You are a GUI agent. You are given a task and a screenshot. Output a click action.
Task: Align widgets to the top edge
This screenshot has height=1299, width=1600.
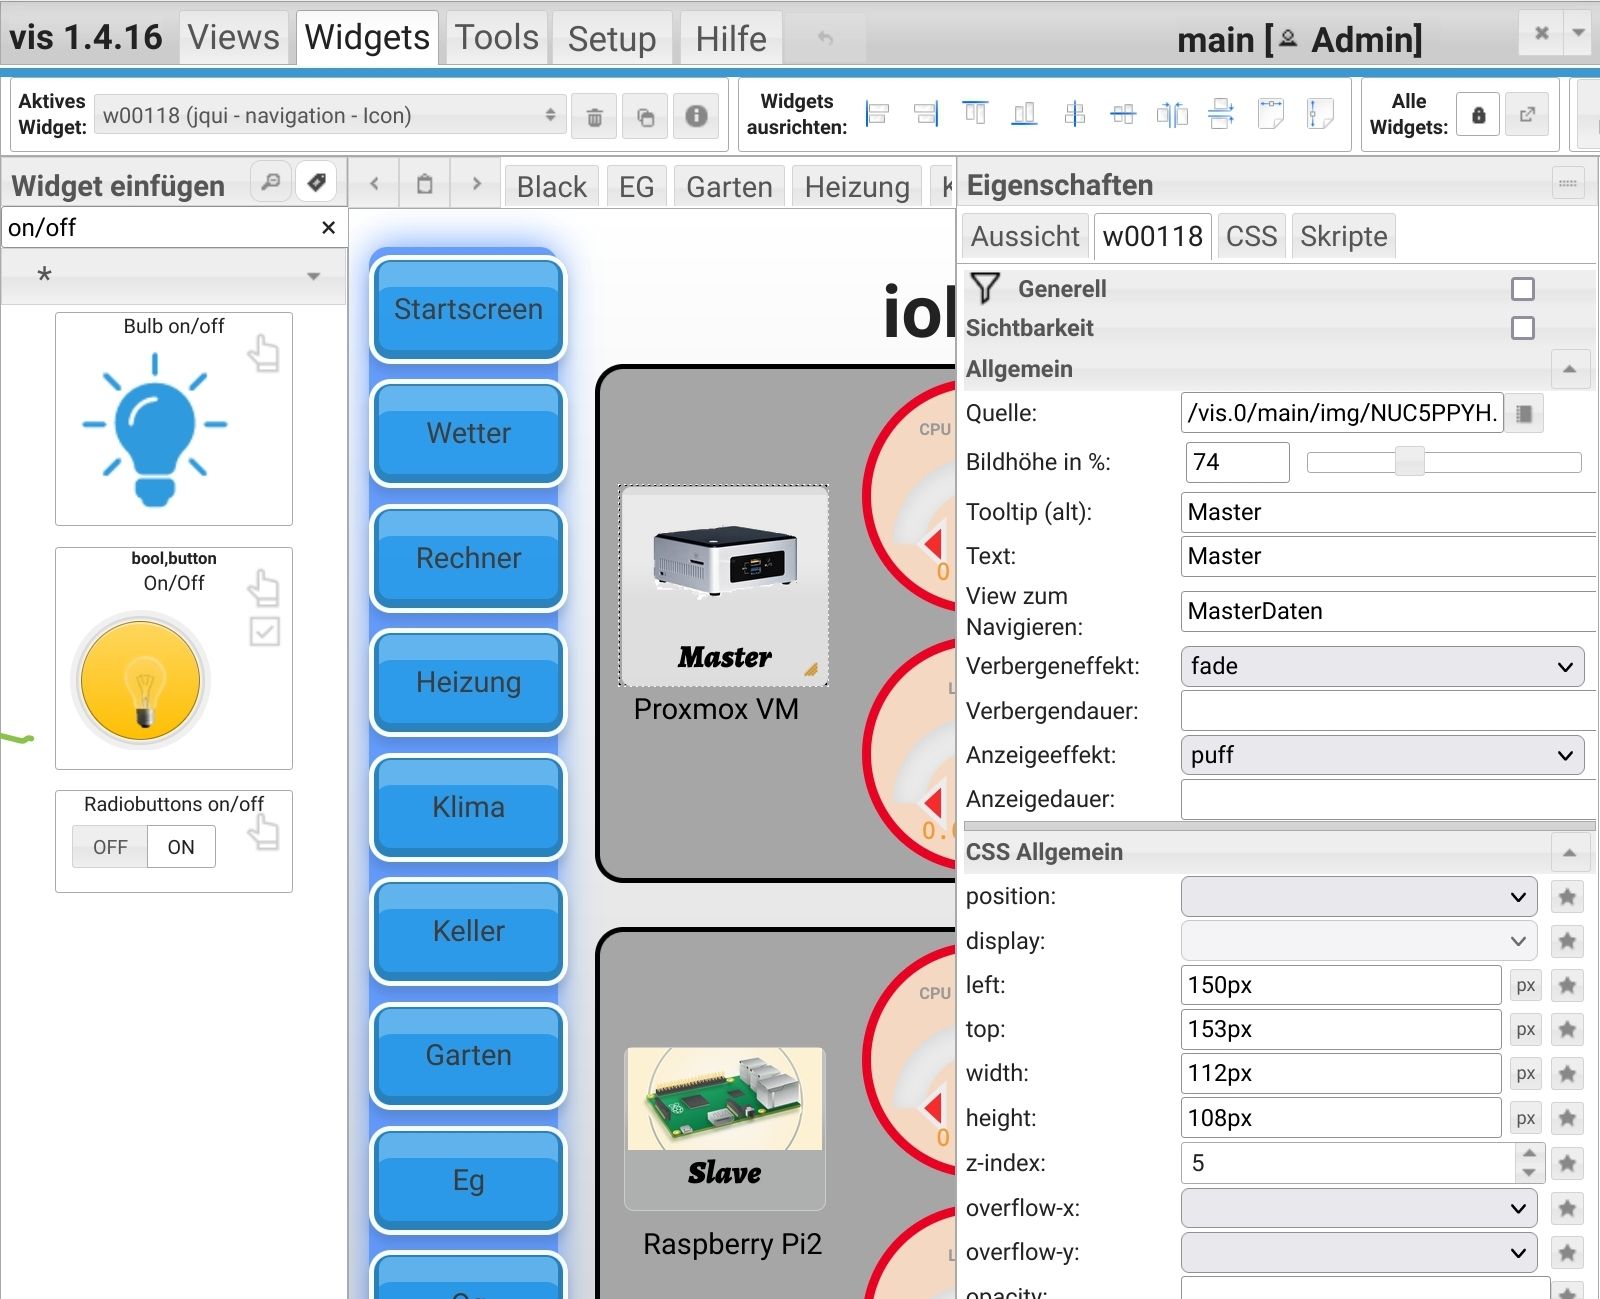[x=975, y=114]
